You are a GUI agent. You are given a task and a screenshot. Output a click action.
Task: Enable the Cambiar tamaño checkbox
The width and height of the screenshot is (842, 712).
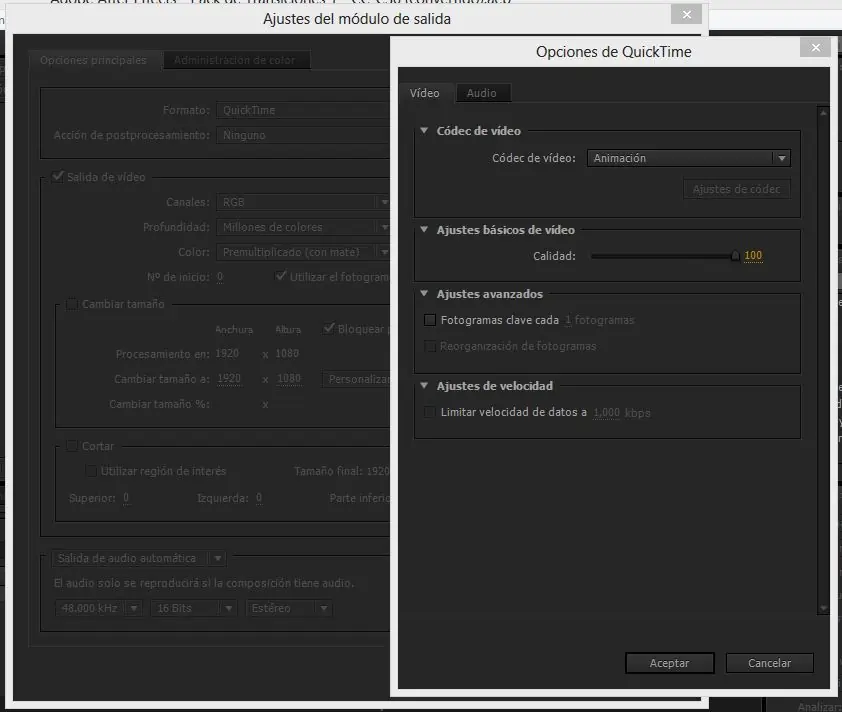click(x=71, y=304)
